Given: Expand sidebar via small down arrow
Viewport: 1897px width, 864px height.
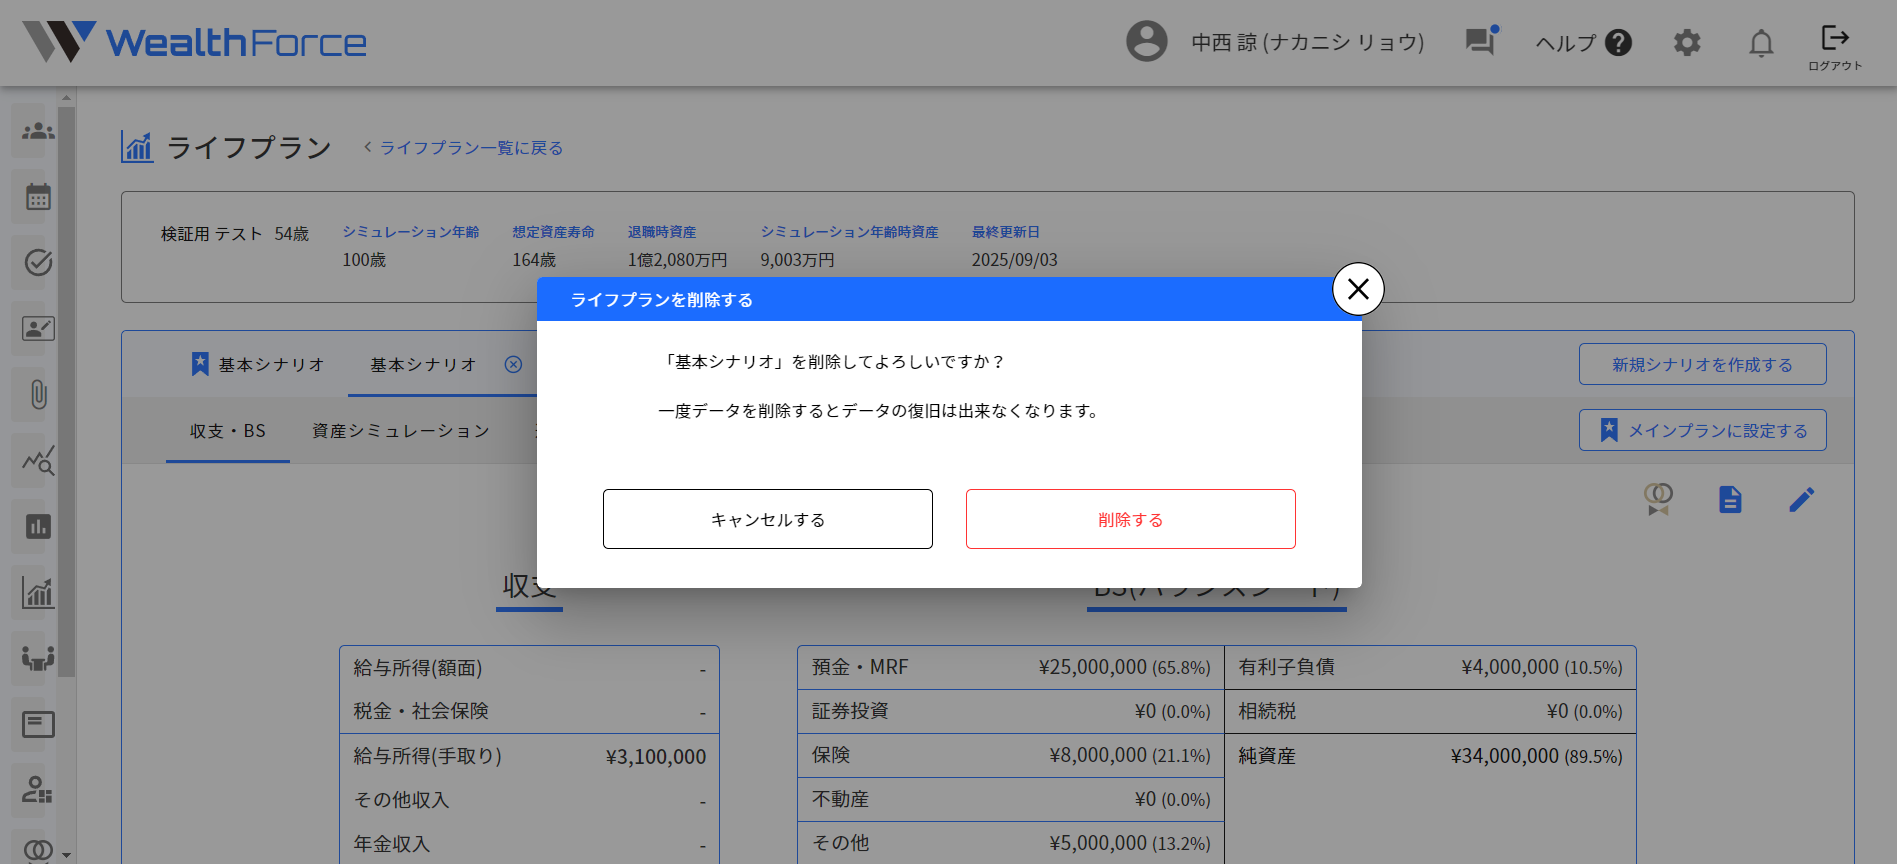Looking at the screenshot, I should (67, 855).
